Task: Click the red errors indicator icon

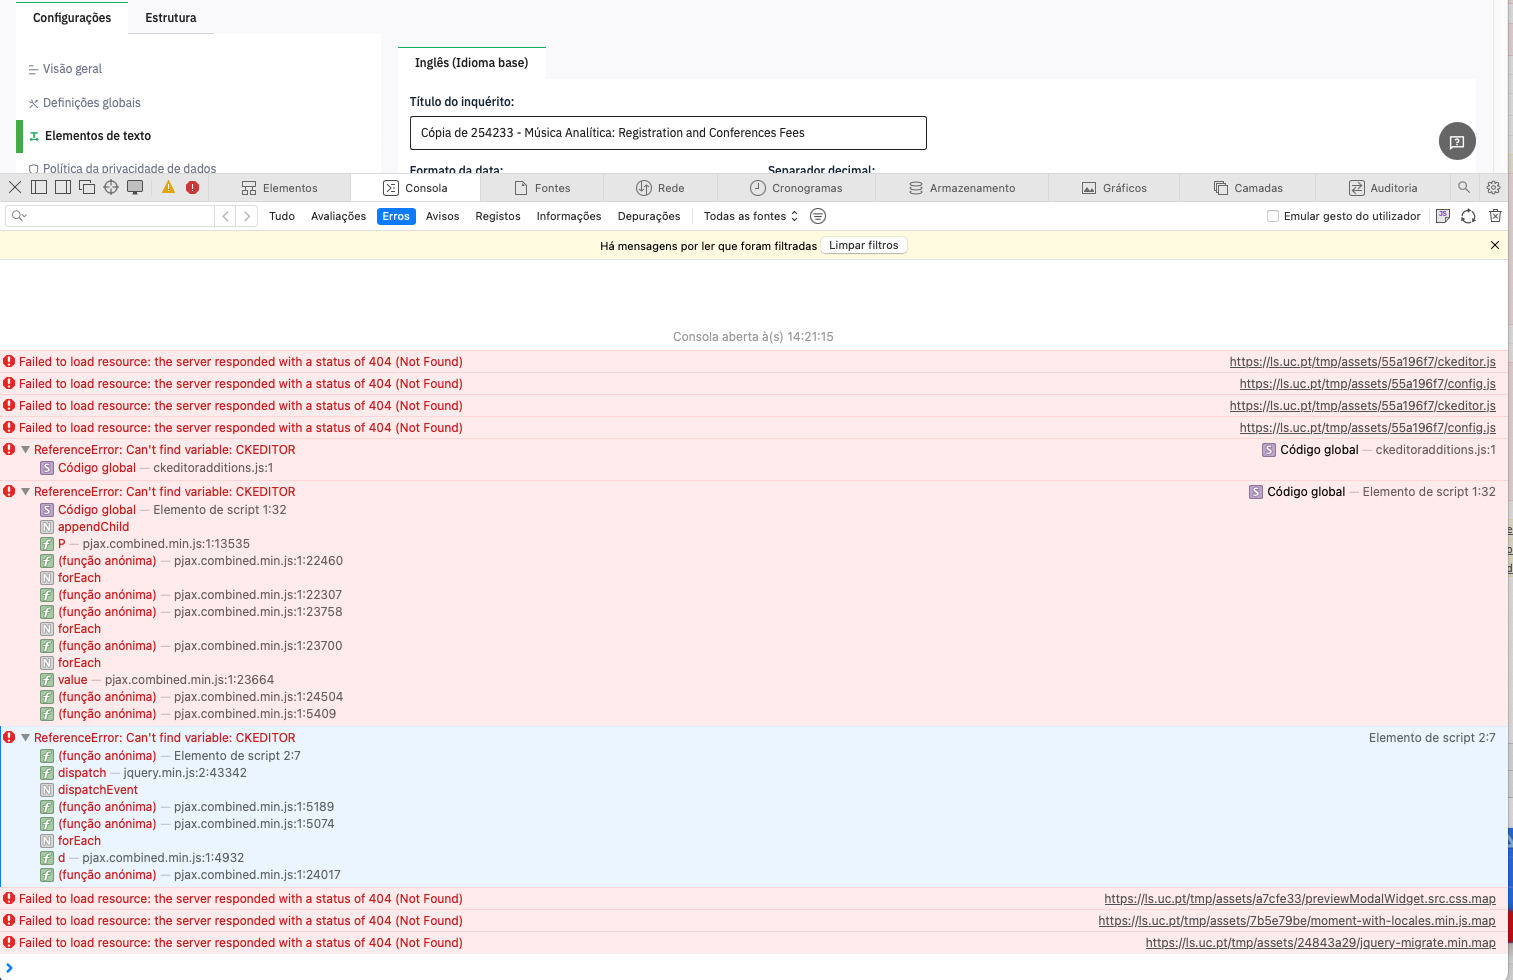Action: tap(192, 187)
